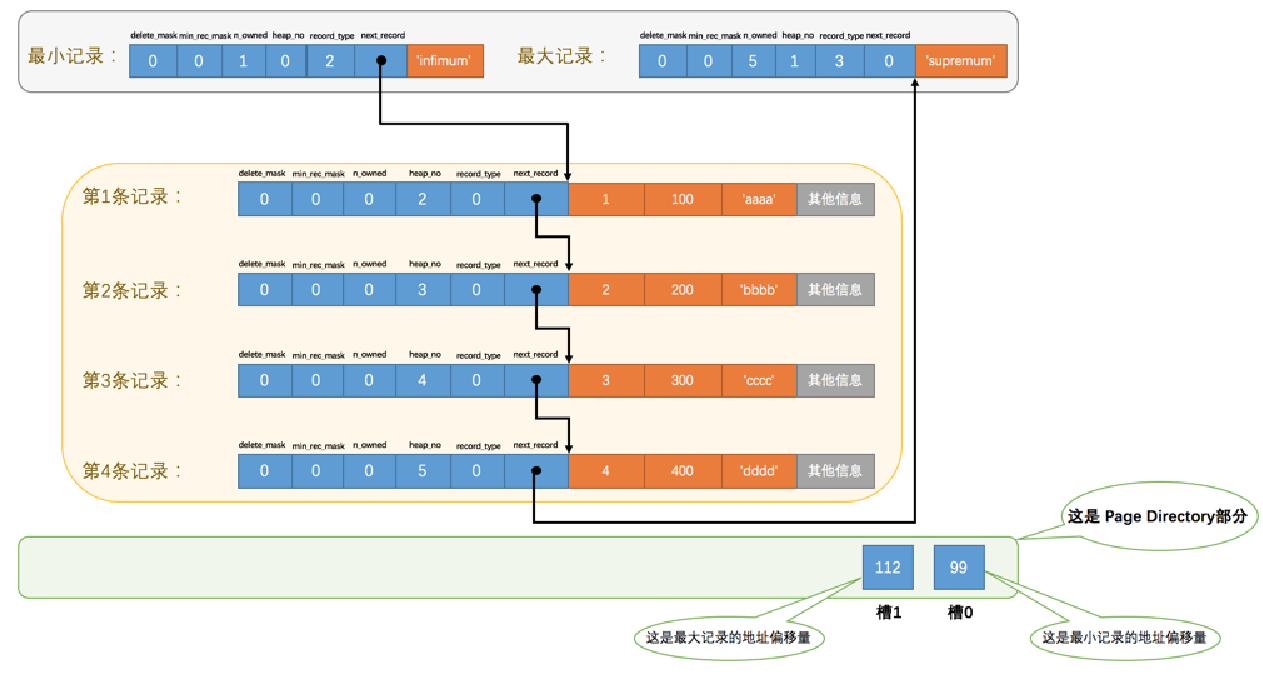Click the orange cell containing 200
The width and height of the screenshot is (1263, 675).
682,289
